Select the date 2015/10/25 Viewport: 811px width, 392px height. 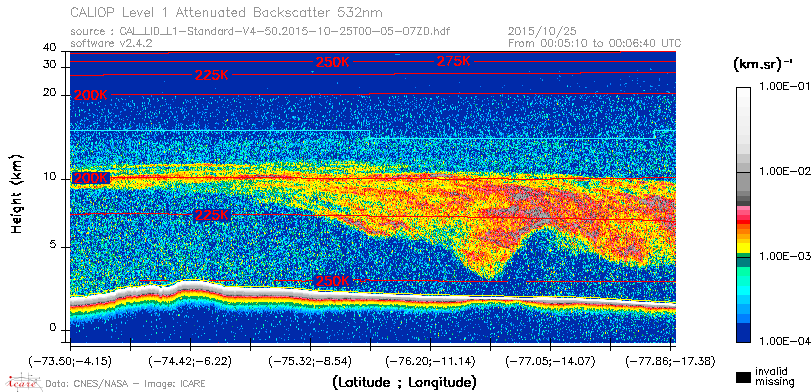tap(542, 32)
